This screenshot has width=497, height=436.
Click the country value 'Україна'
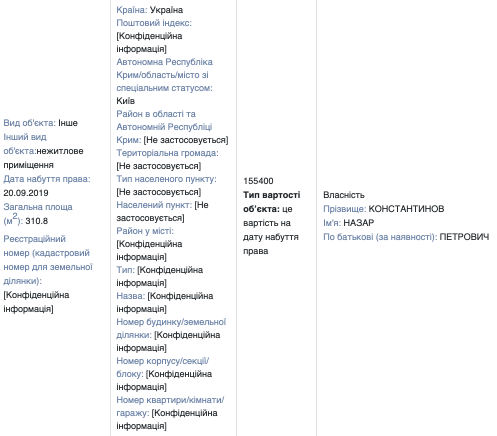166,10
